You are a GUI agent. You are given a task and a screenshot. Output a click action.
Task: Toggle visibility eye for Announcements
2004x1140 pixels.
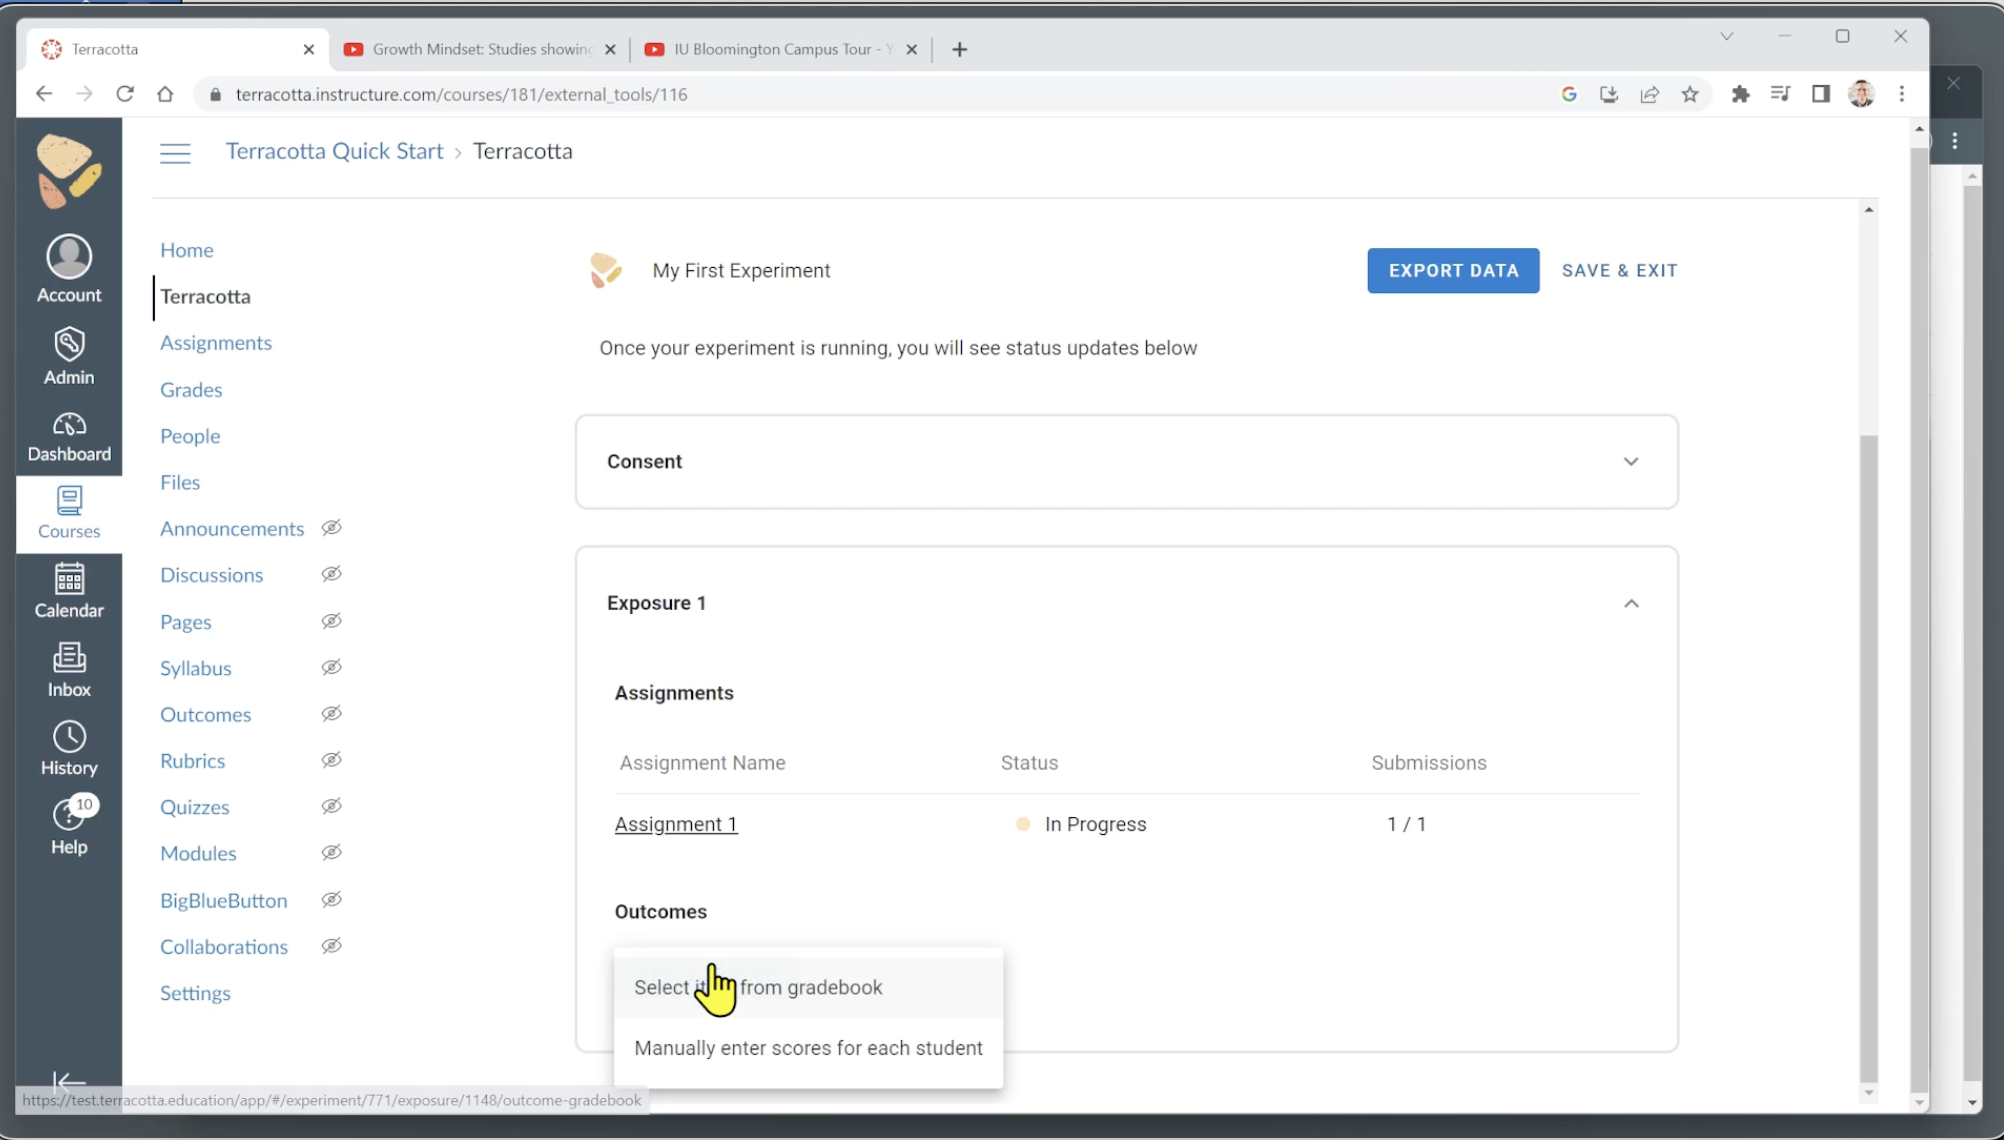pyautogui.click(x=332, y=528)
